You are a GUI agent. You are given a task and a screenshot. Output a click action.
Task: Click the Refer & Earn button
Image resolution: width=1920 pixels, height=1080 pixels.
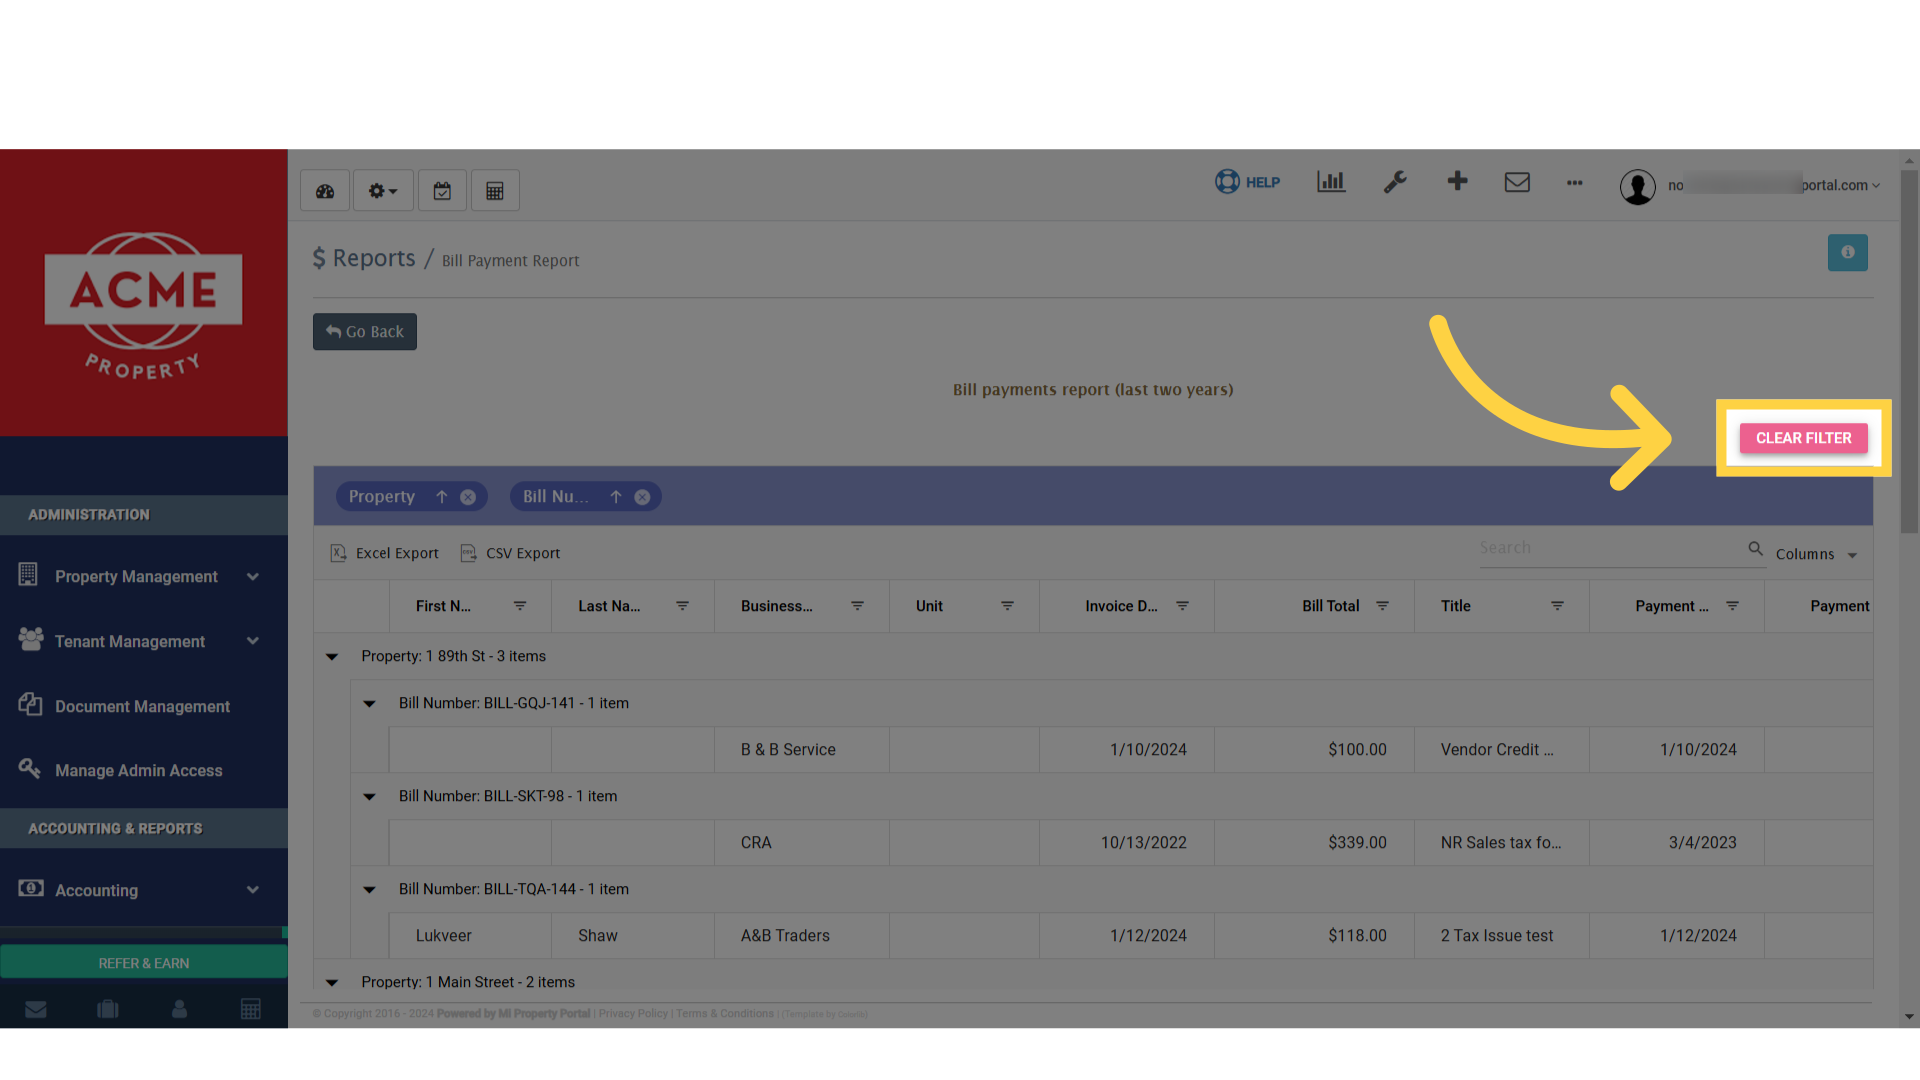[143, 963]
